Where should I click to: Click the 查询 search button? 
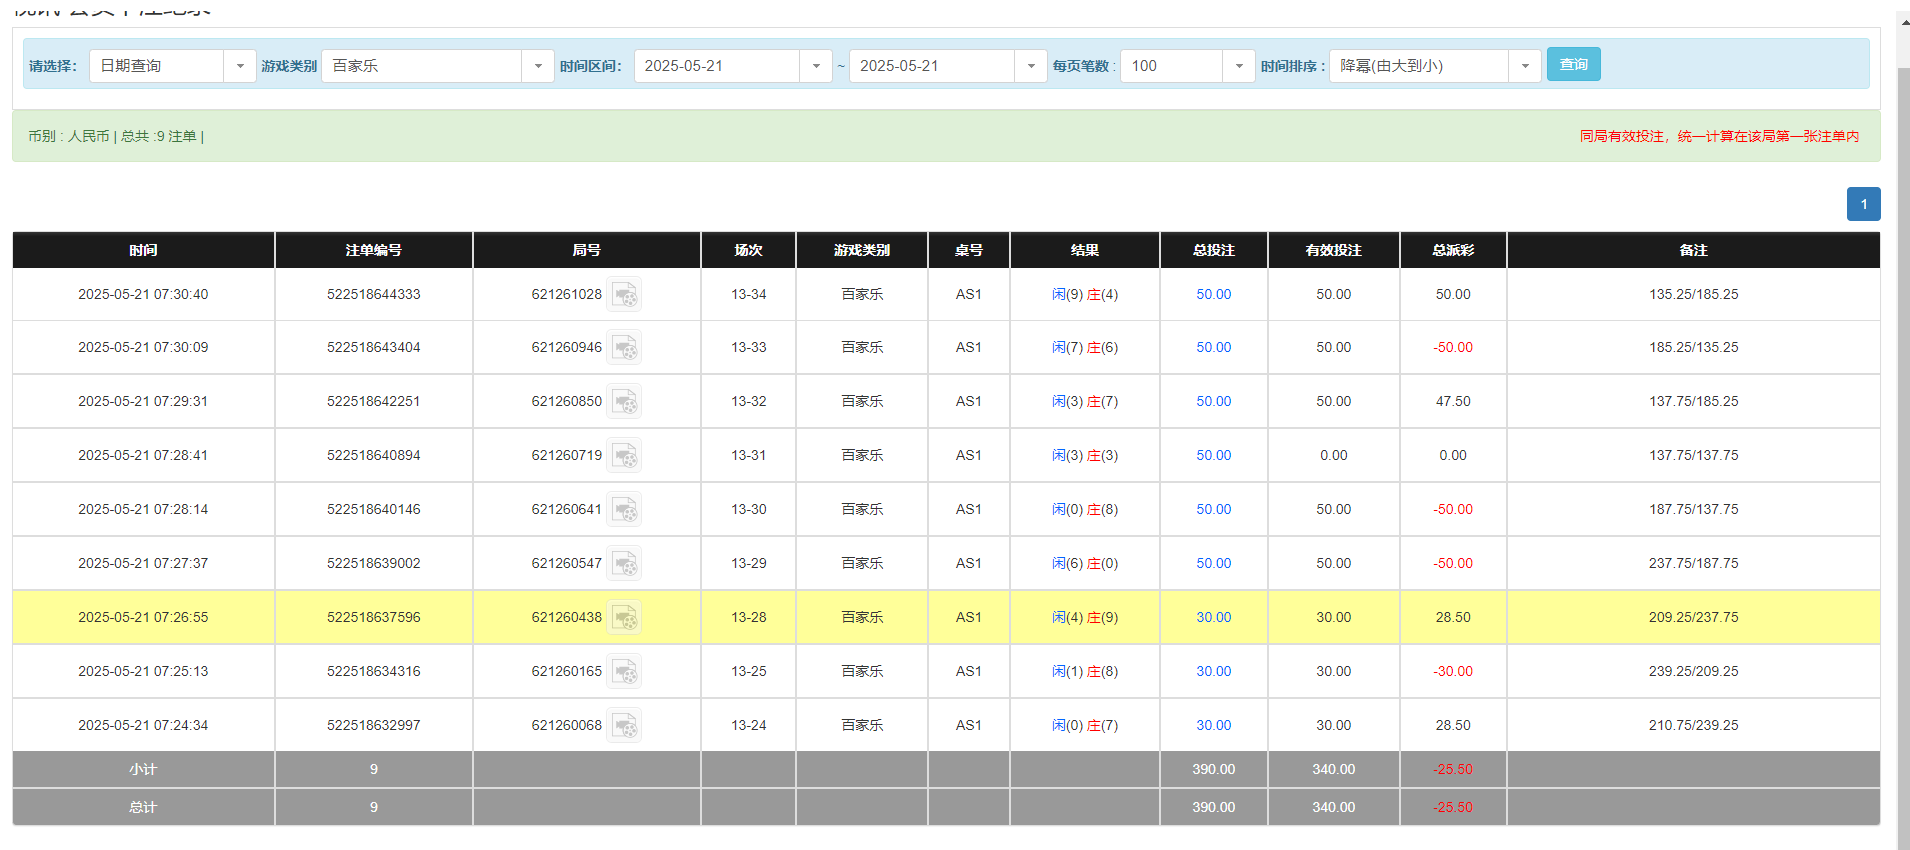[x=1573, y=64]
